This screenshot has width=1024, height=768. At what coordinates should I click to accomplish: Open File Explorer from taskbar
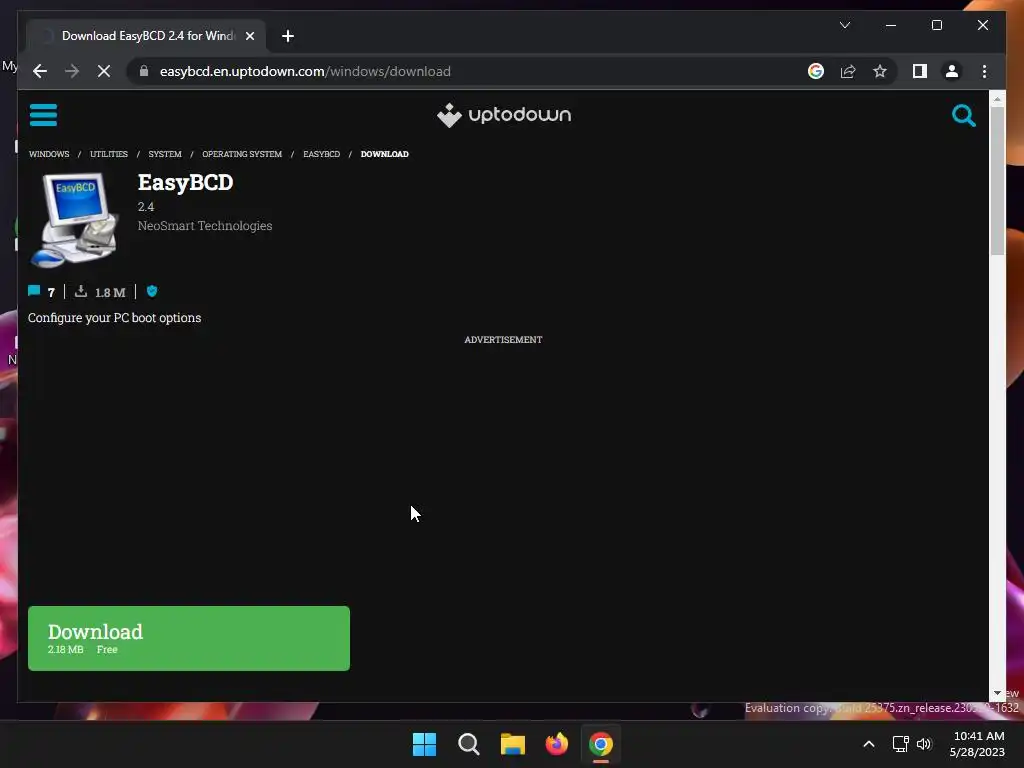pyautogui.click(x=513, y=744)
